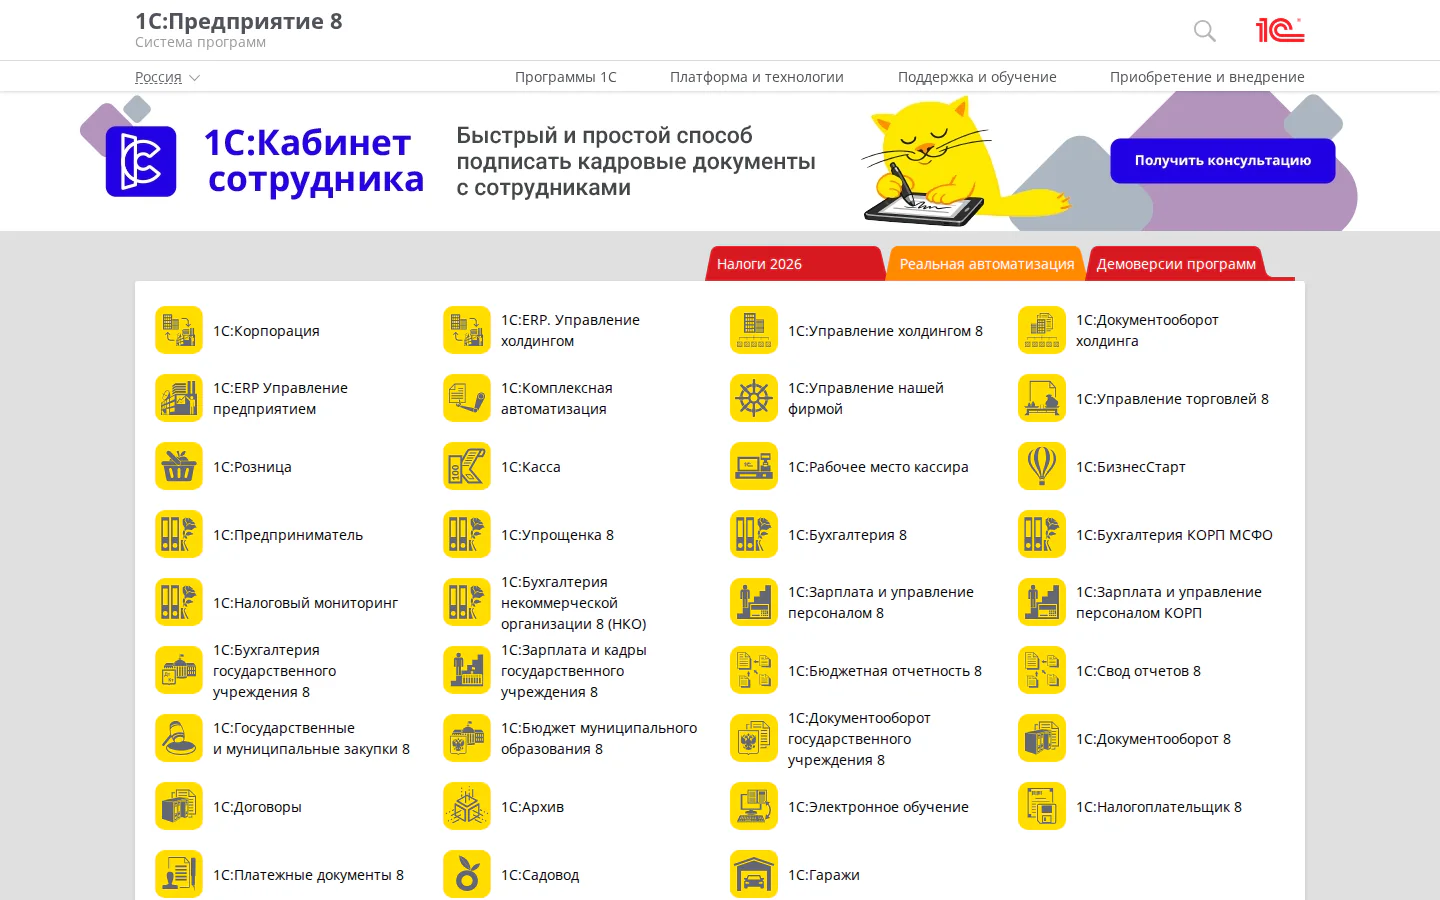Click the 1C:БизнесСтарт balloon icon
This screenshot has width=1440, height=900.
[x=1042, y=466]
